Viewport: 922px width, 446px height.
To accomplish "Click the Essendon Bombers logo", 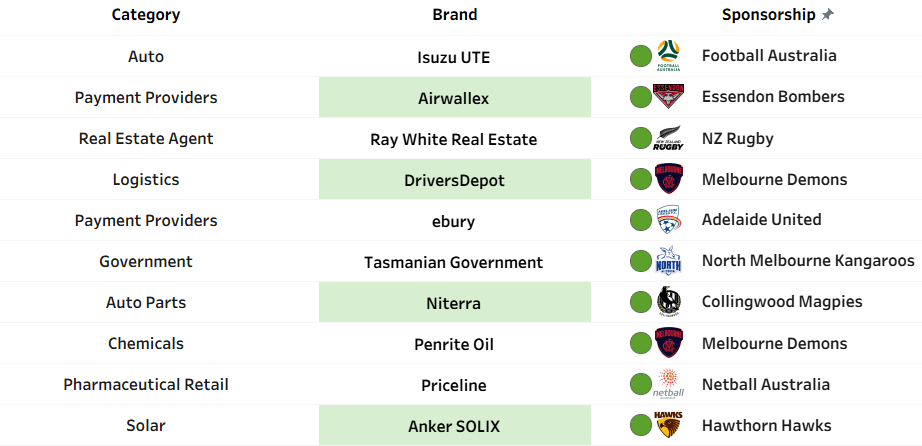I will point(669,96).
